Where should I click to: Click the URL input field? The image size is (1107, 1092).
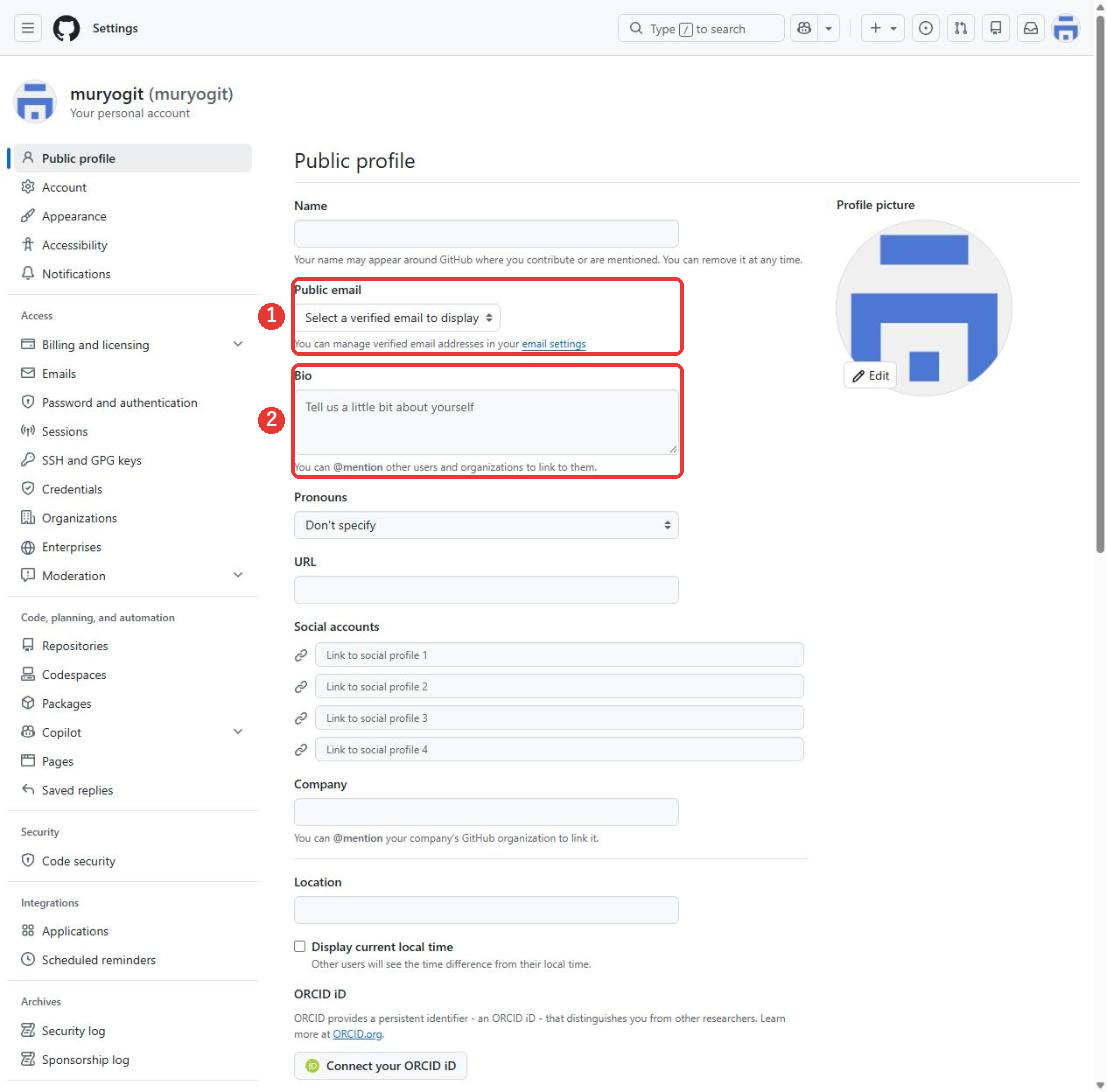tap(486, 590)
